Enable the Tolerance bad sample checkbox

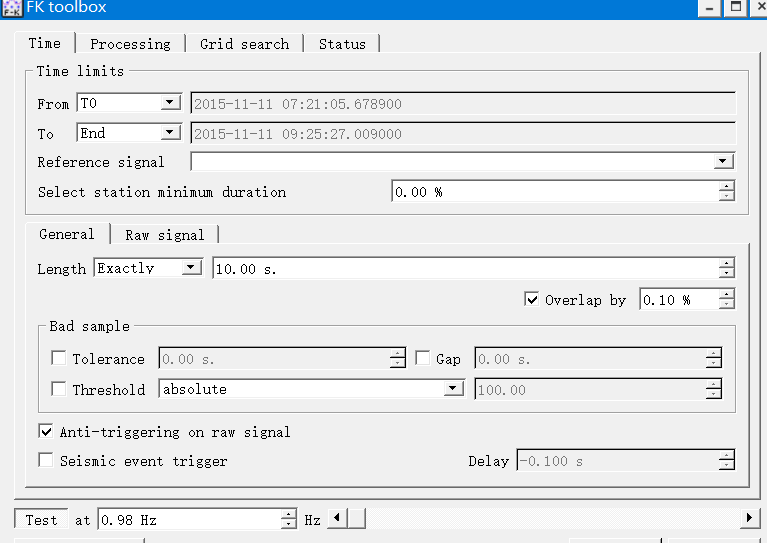point(59,359)
